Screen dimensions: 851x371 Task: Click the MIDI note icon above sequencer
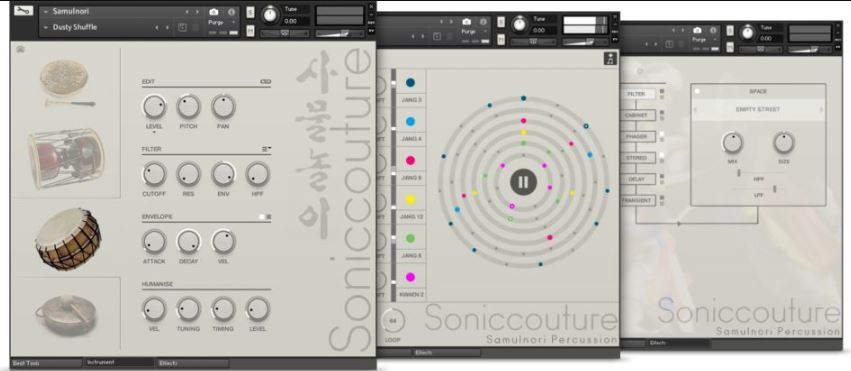tap(610, 59)
